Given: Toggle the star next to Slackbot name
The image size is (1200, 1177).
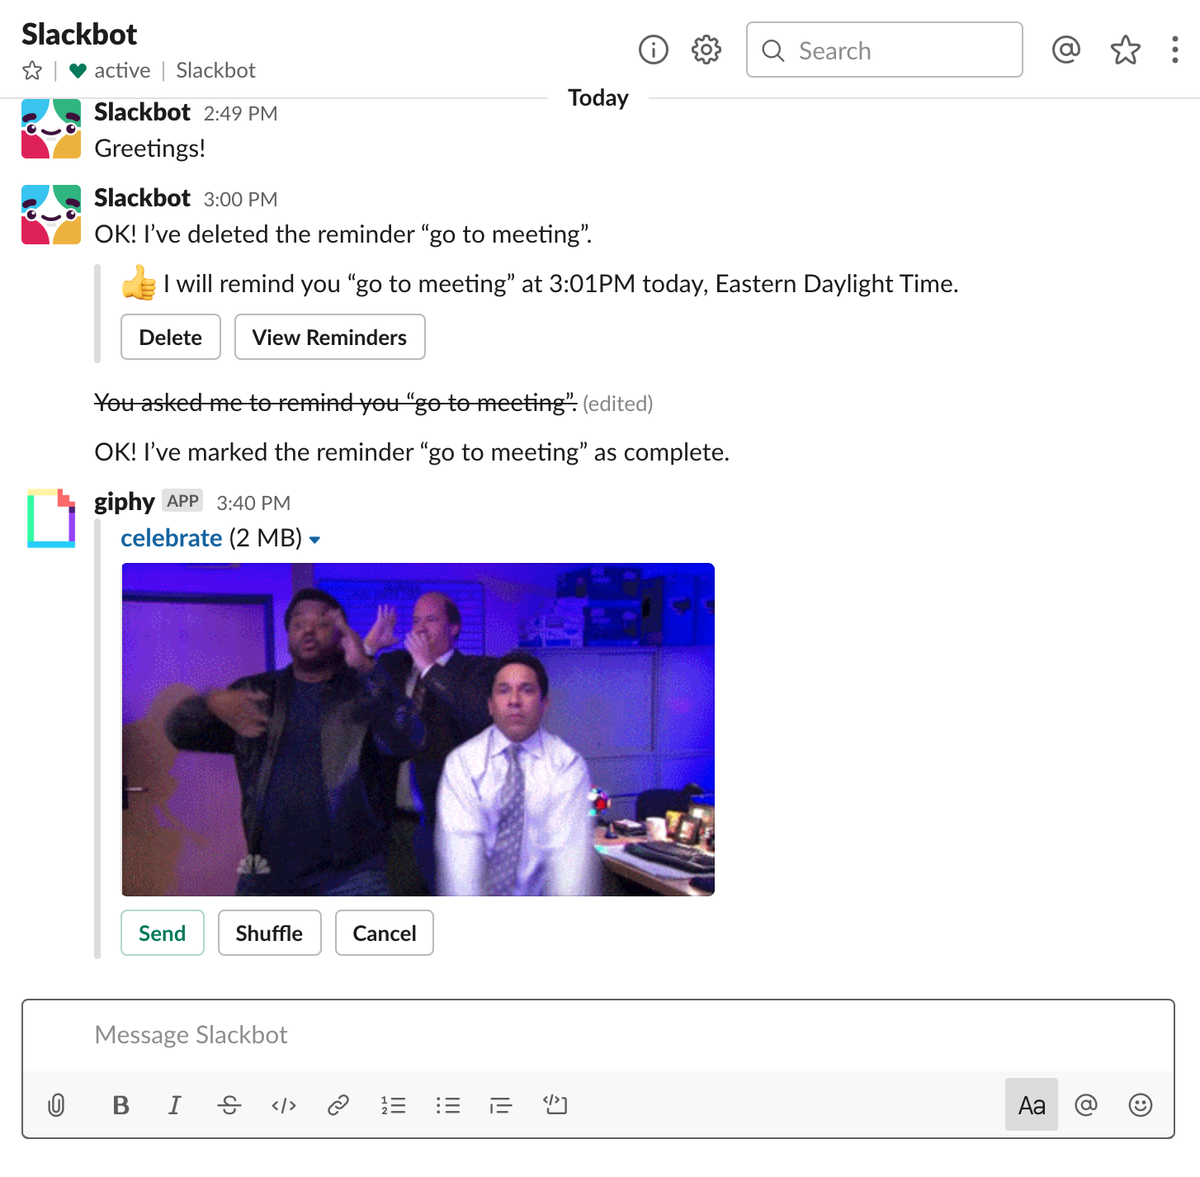Looking at the screenshot, I should click(32, 70).
